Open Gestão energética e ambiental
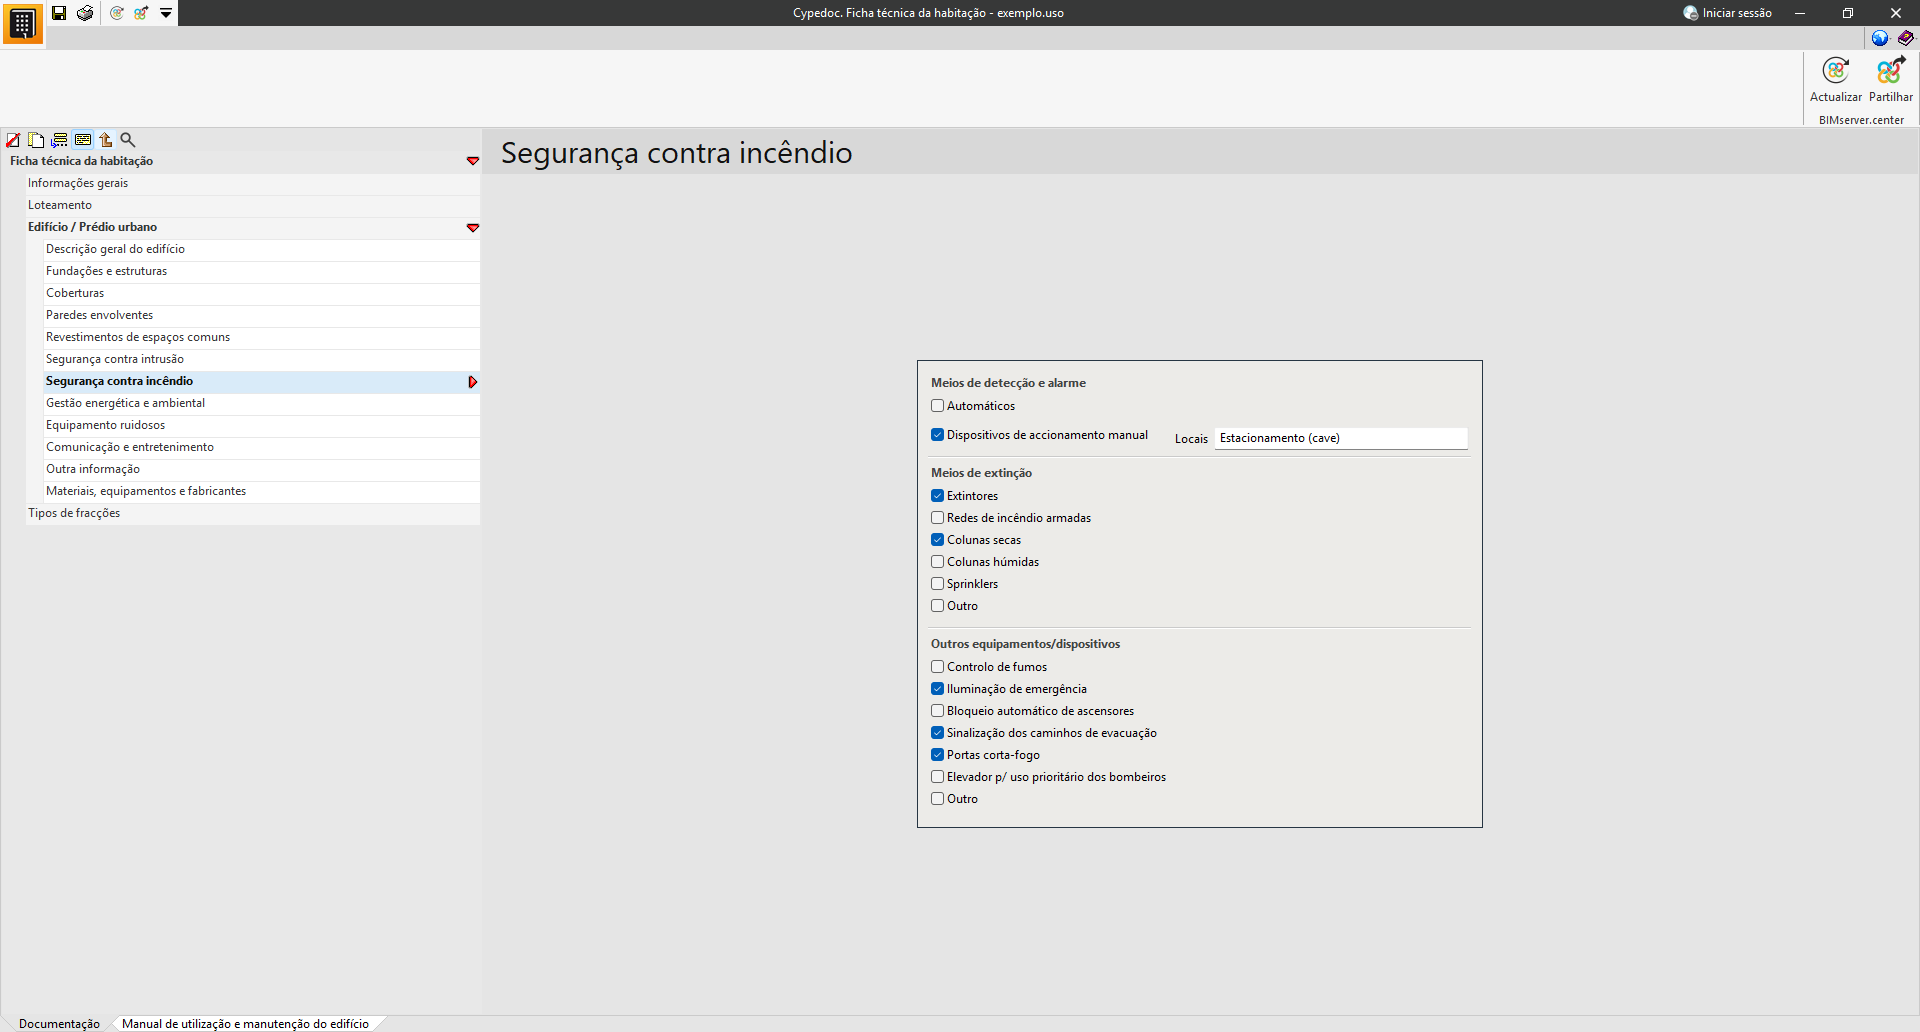The width and height of the screenshot is (1920, 1032). point(125,403)
